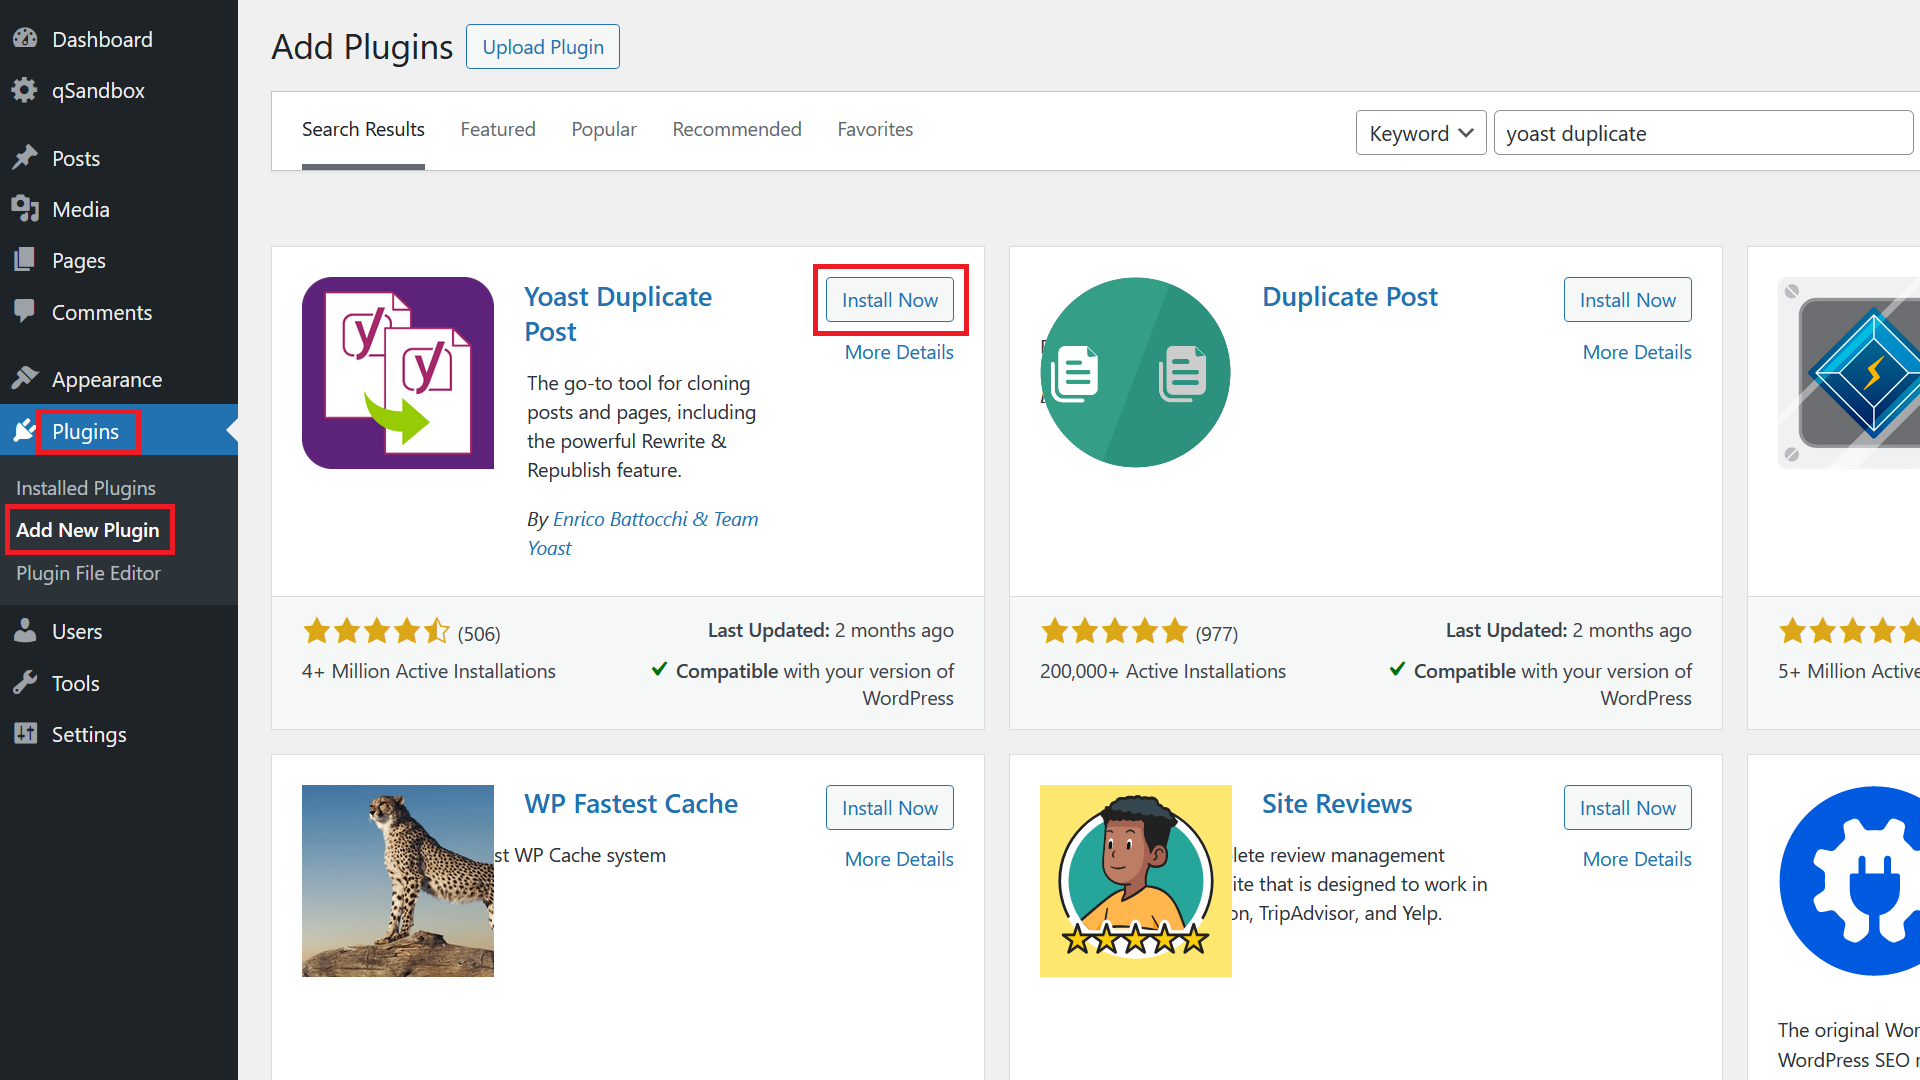The width and height of the screenshot is (1920, 1080).
Task: Select the Plugins menu item
Action: point(119,431)
